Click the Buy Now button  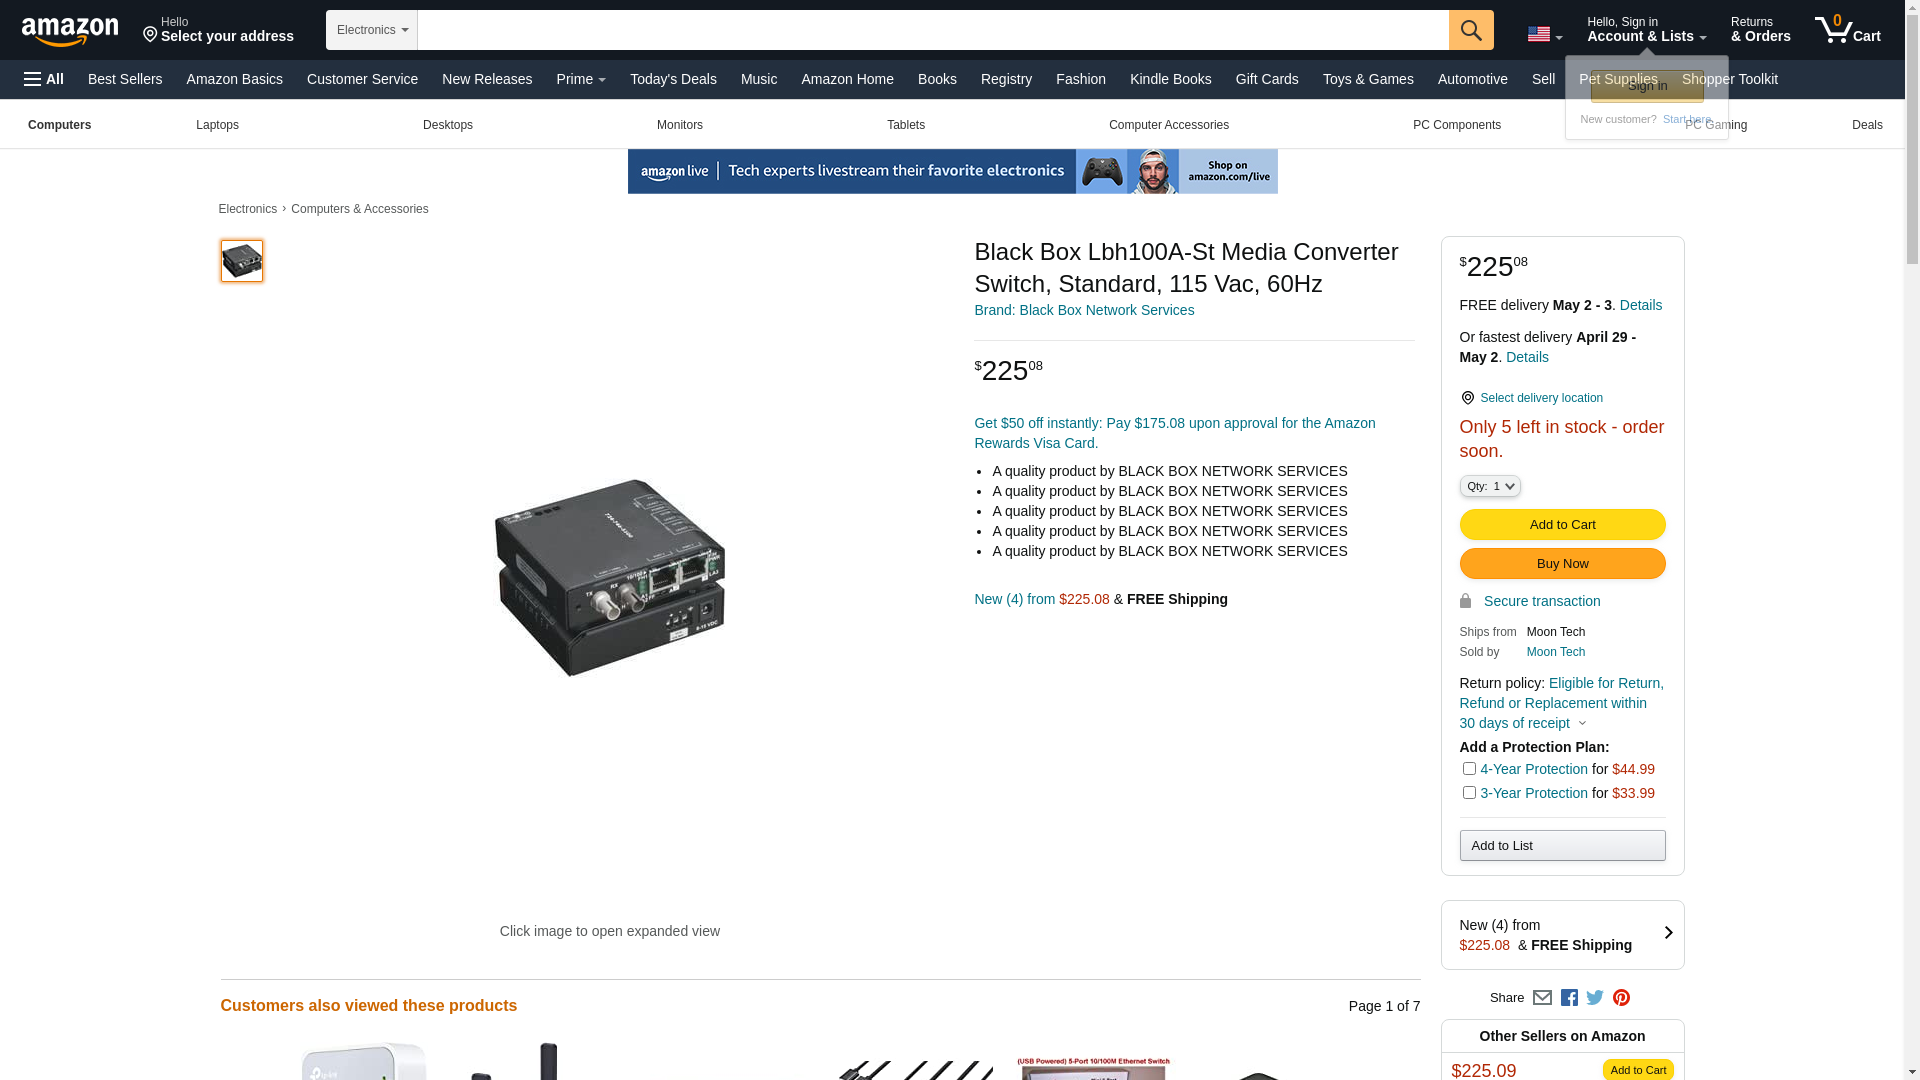1562,564
